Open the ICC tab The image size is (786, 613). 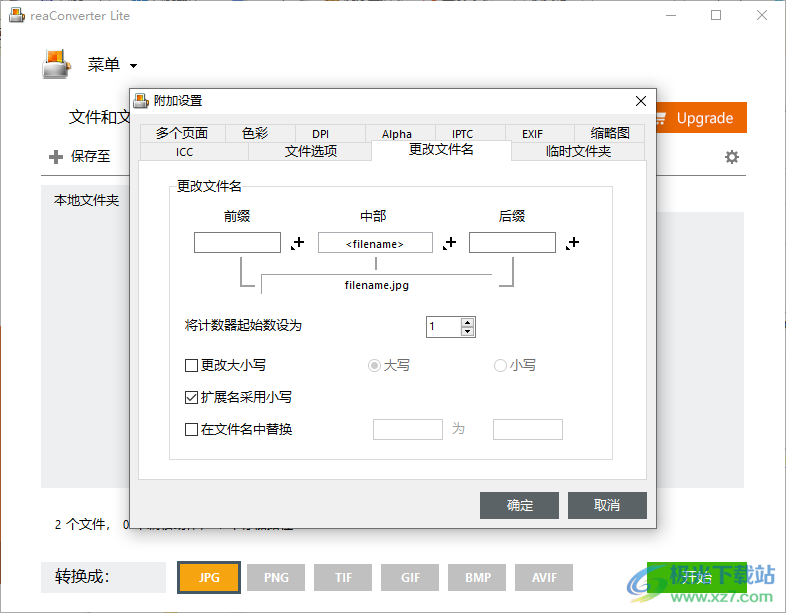click(194, 151)
